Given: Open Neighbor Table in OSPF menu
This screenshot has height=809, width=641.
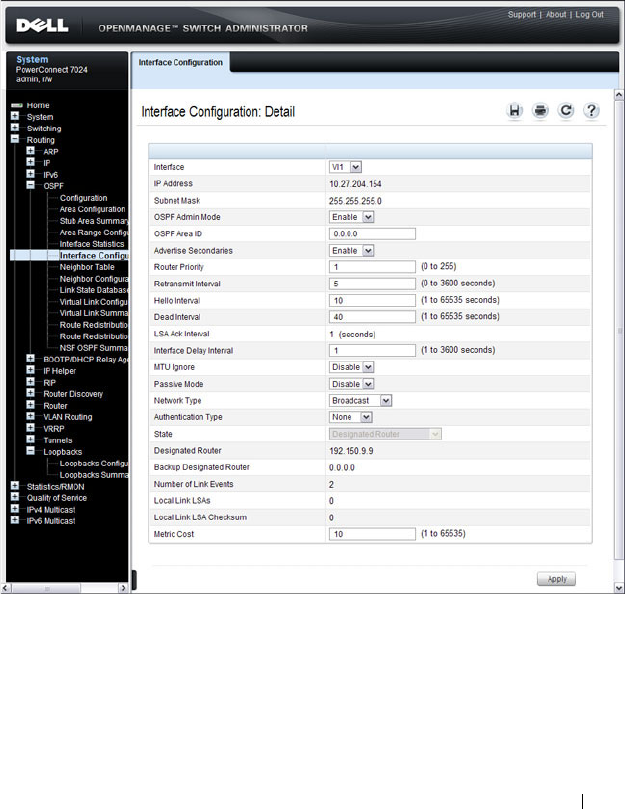Looking at the screenshot, I should coord(87,267).
